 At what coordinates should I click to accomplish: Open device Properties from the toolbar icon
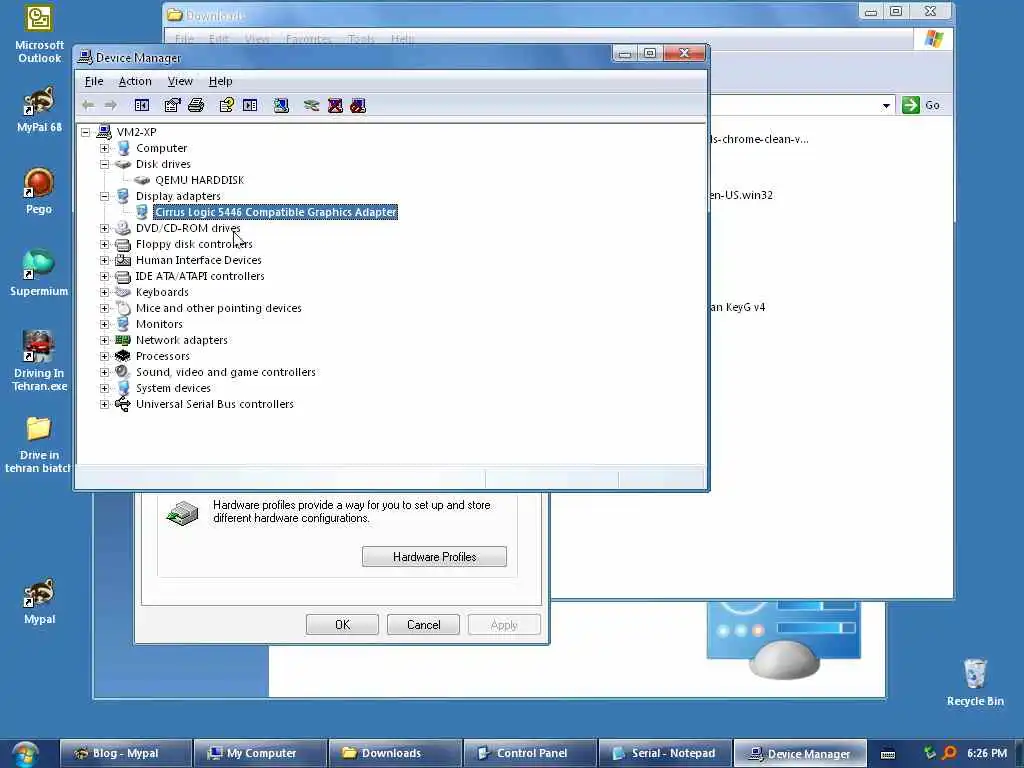click(172, 105)
